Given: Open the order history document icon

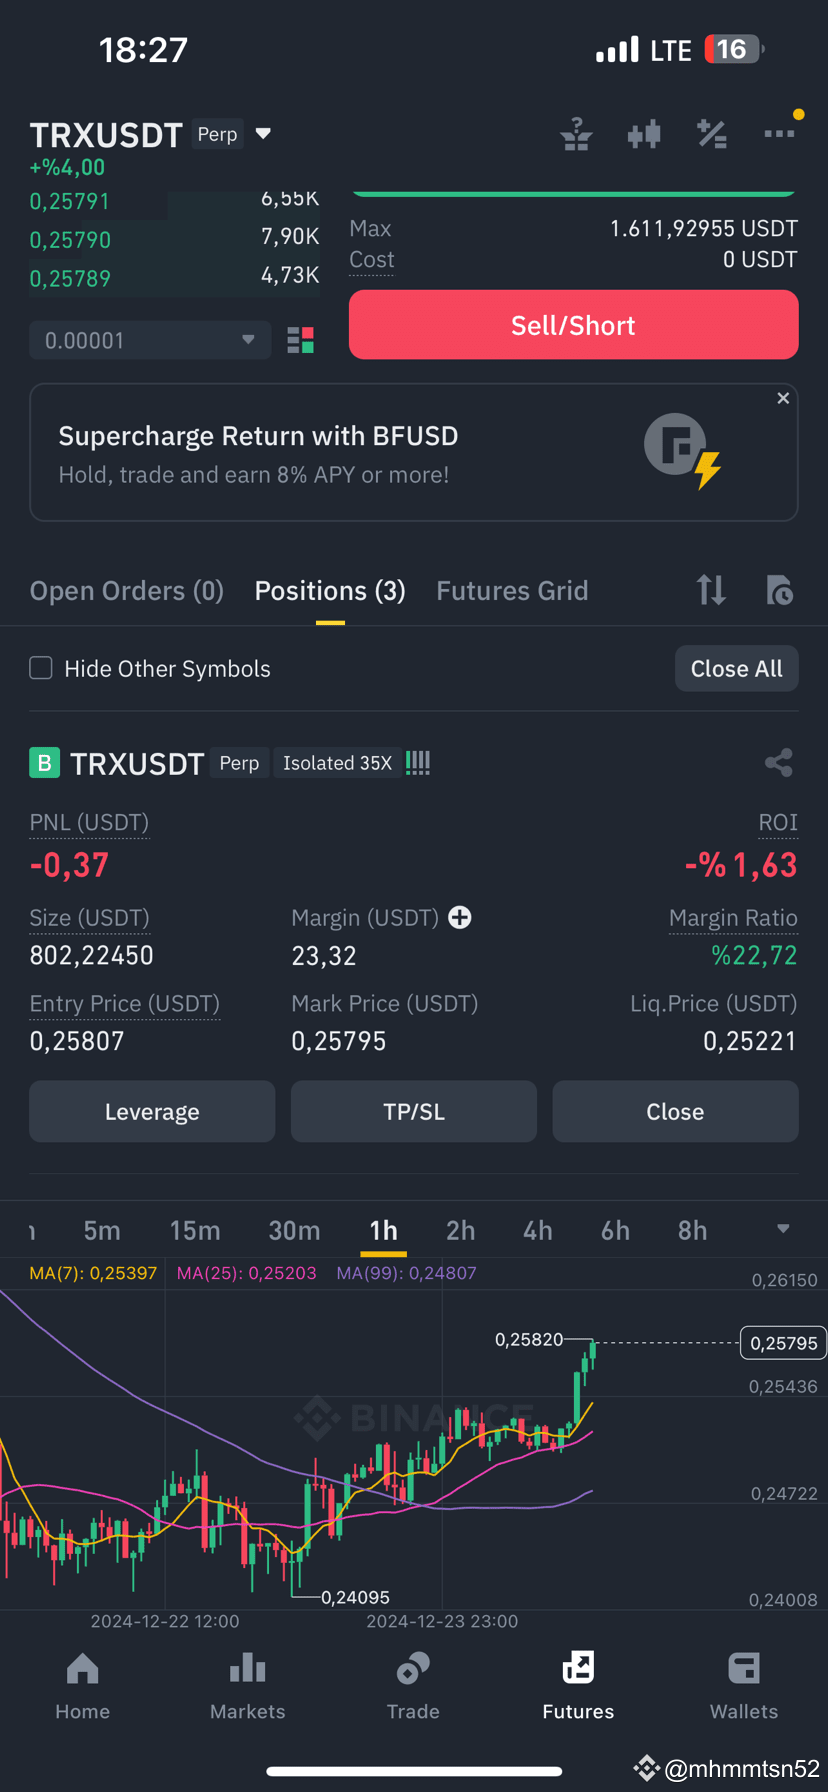Looking at the screenshot, I should pos(779,591).
